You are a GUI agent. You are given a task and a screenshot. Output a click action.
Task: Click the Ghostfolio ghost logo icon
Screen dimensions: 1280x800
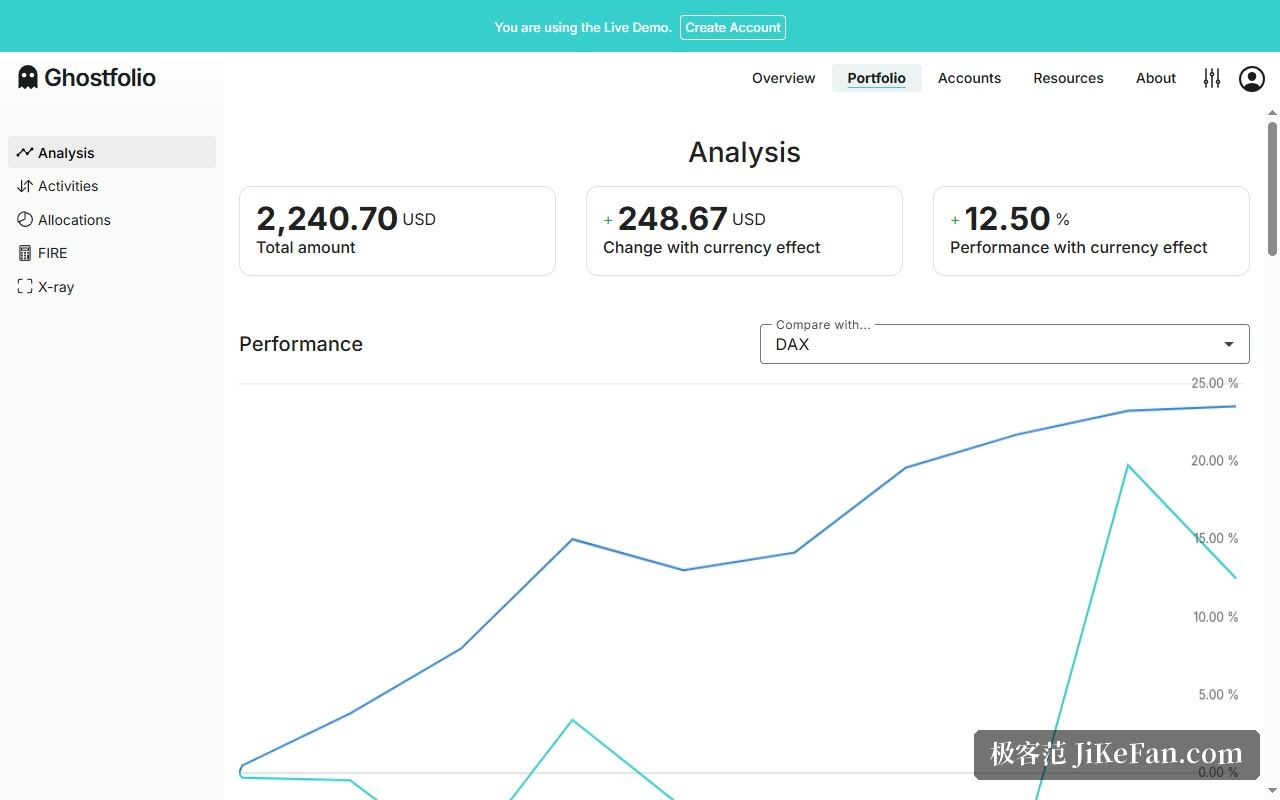coord(28,77)
